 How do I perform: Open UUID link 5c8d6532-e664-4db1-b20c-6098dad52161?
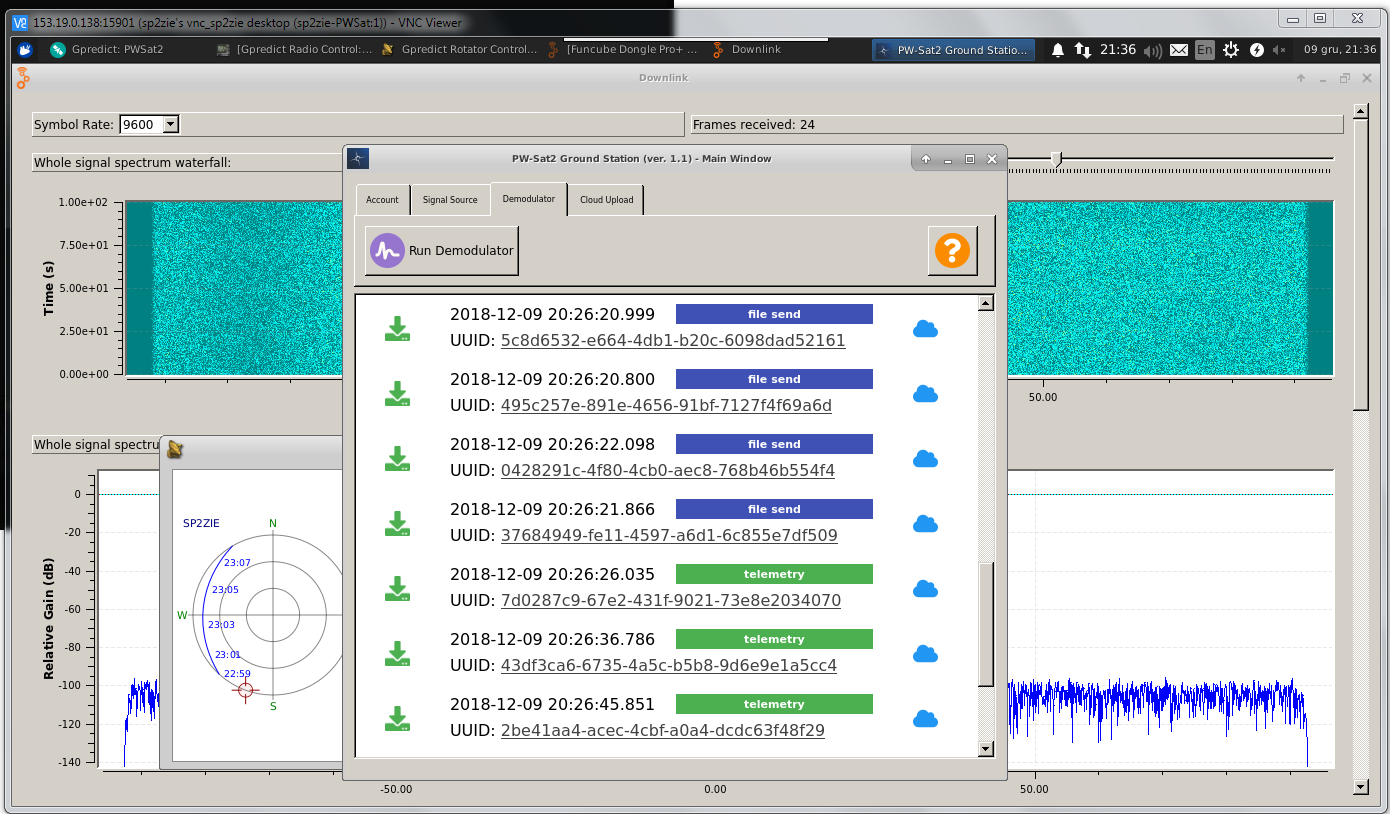[x=672, y=341]
